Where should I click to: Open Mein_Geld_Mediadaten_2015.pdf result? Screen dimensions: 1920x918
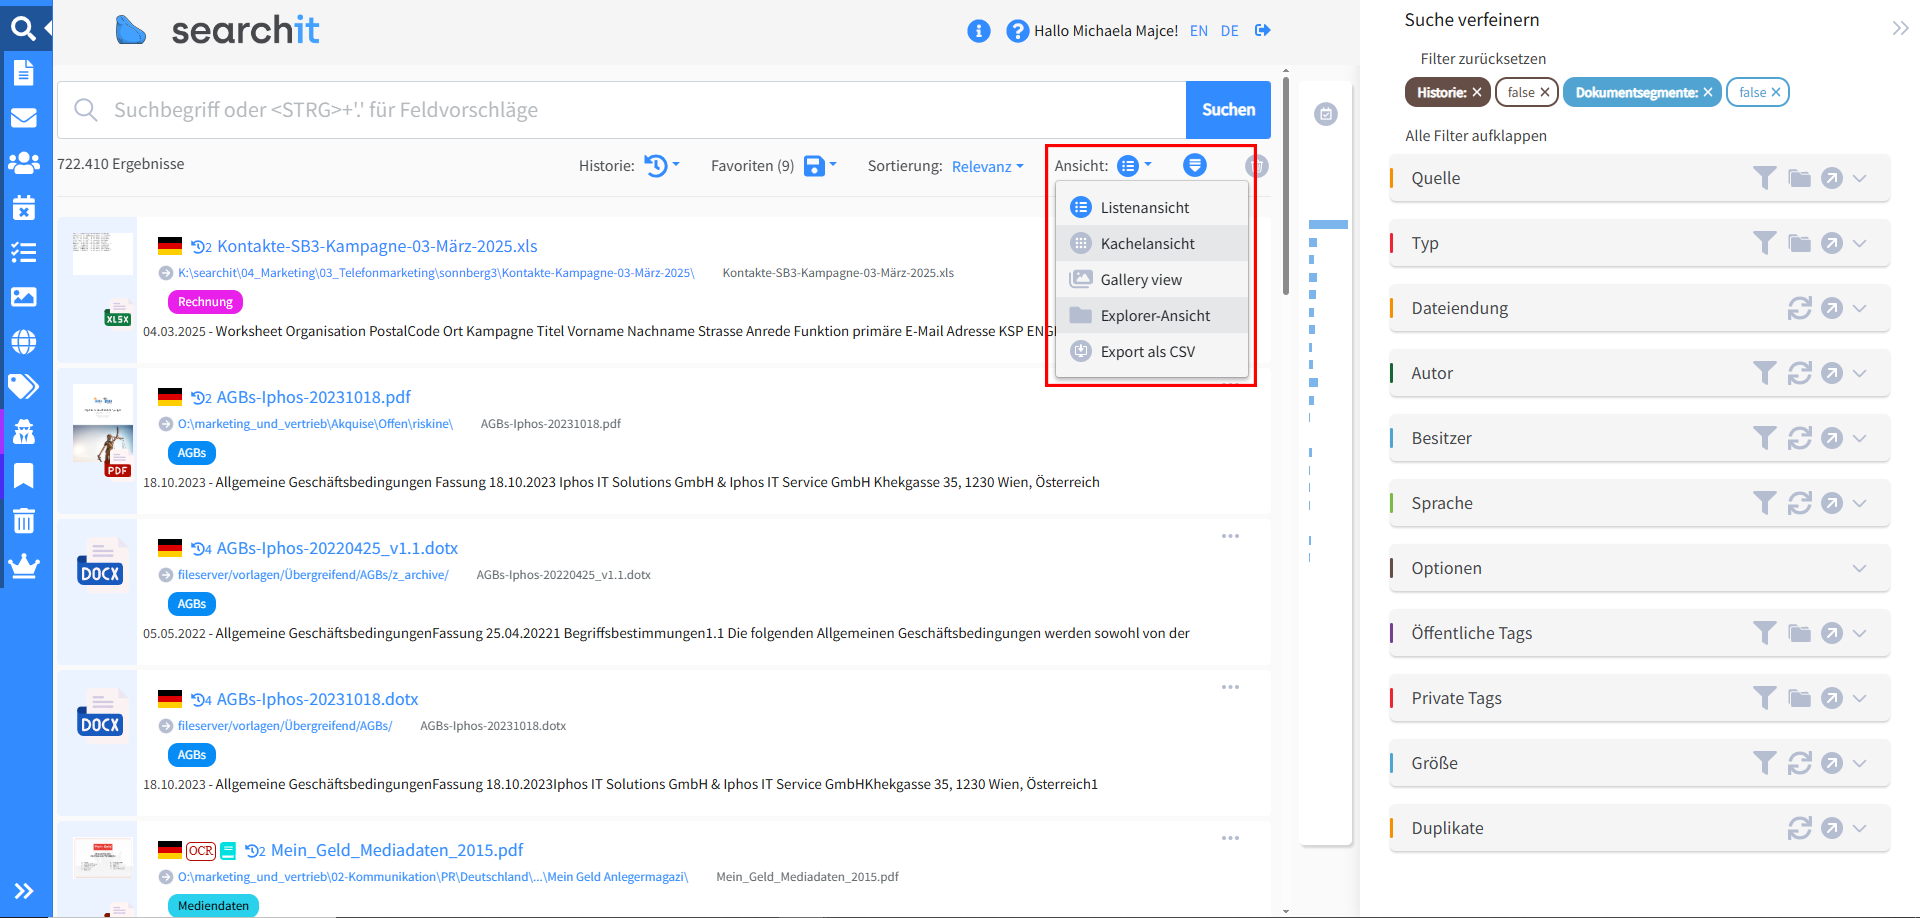(x=397, y=850)
